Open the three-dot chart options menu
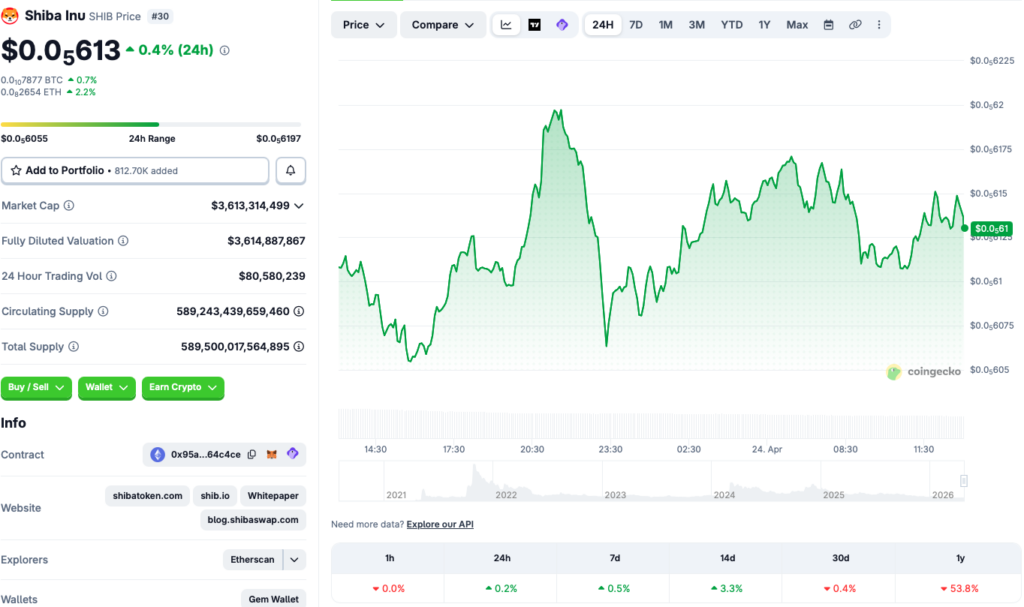This screenshot has width=1024, height=607. [x=879, y=25]
